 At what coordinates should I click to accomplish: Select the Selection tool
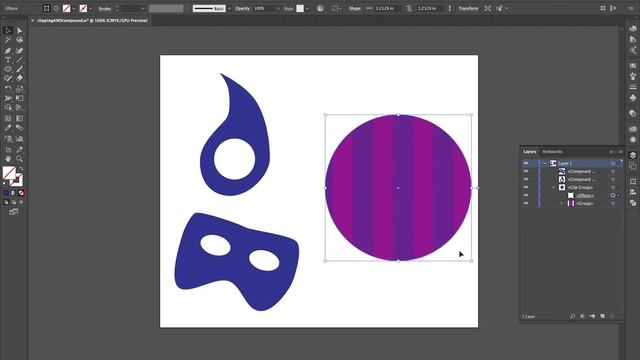point(8,31)
